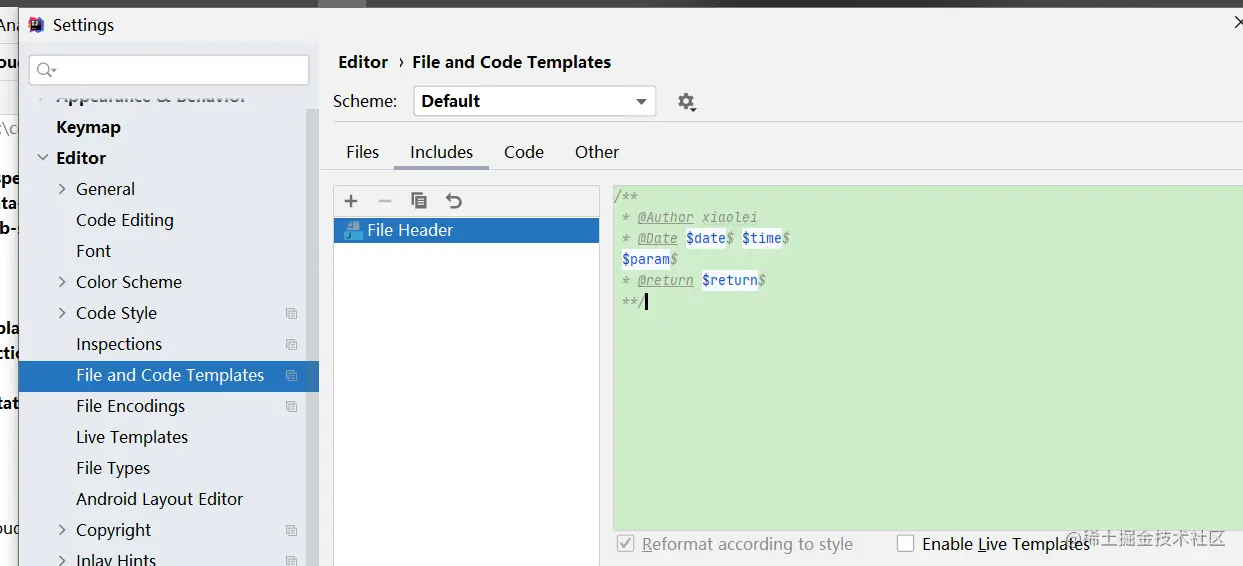Toggle Reformat according to style checkbox

coord(626,543)
